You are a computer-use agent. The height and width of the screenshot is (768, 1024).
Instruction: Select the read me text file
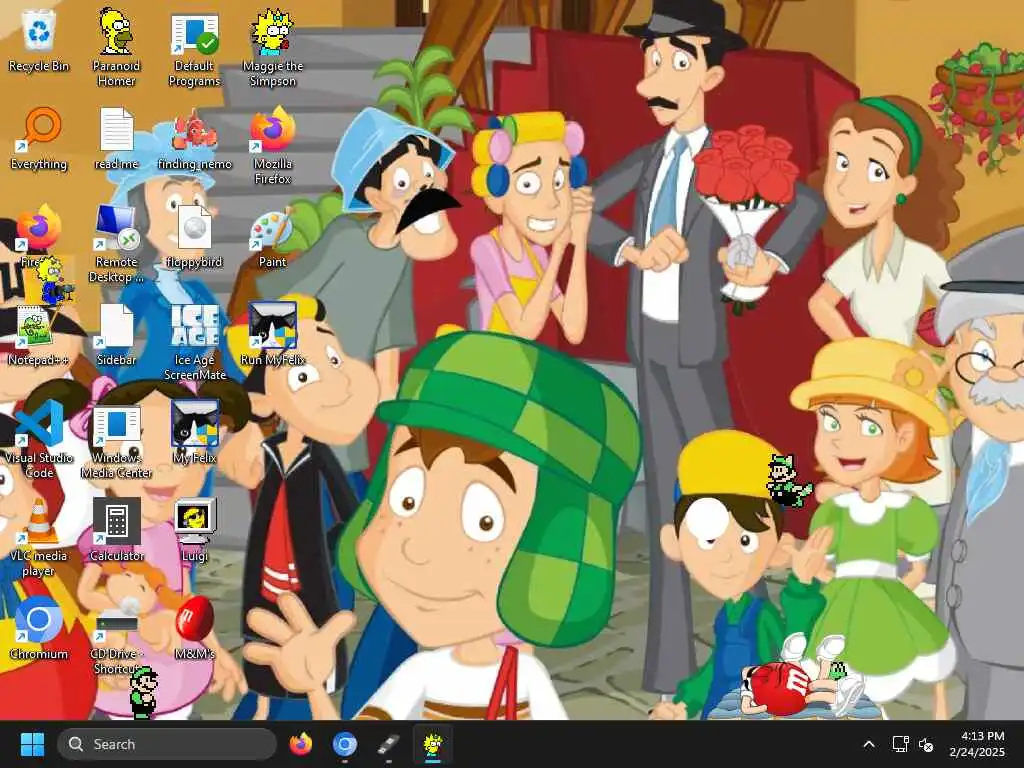coord(116,138)
